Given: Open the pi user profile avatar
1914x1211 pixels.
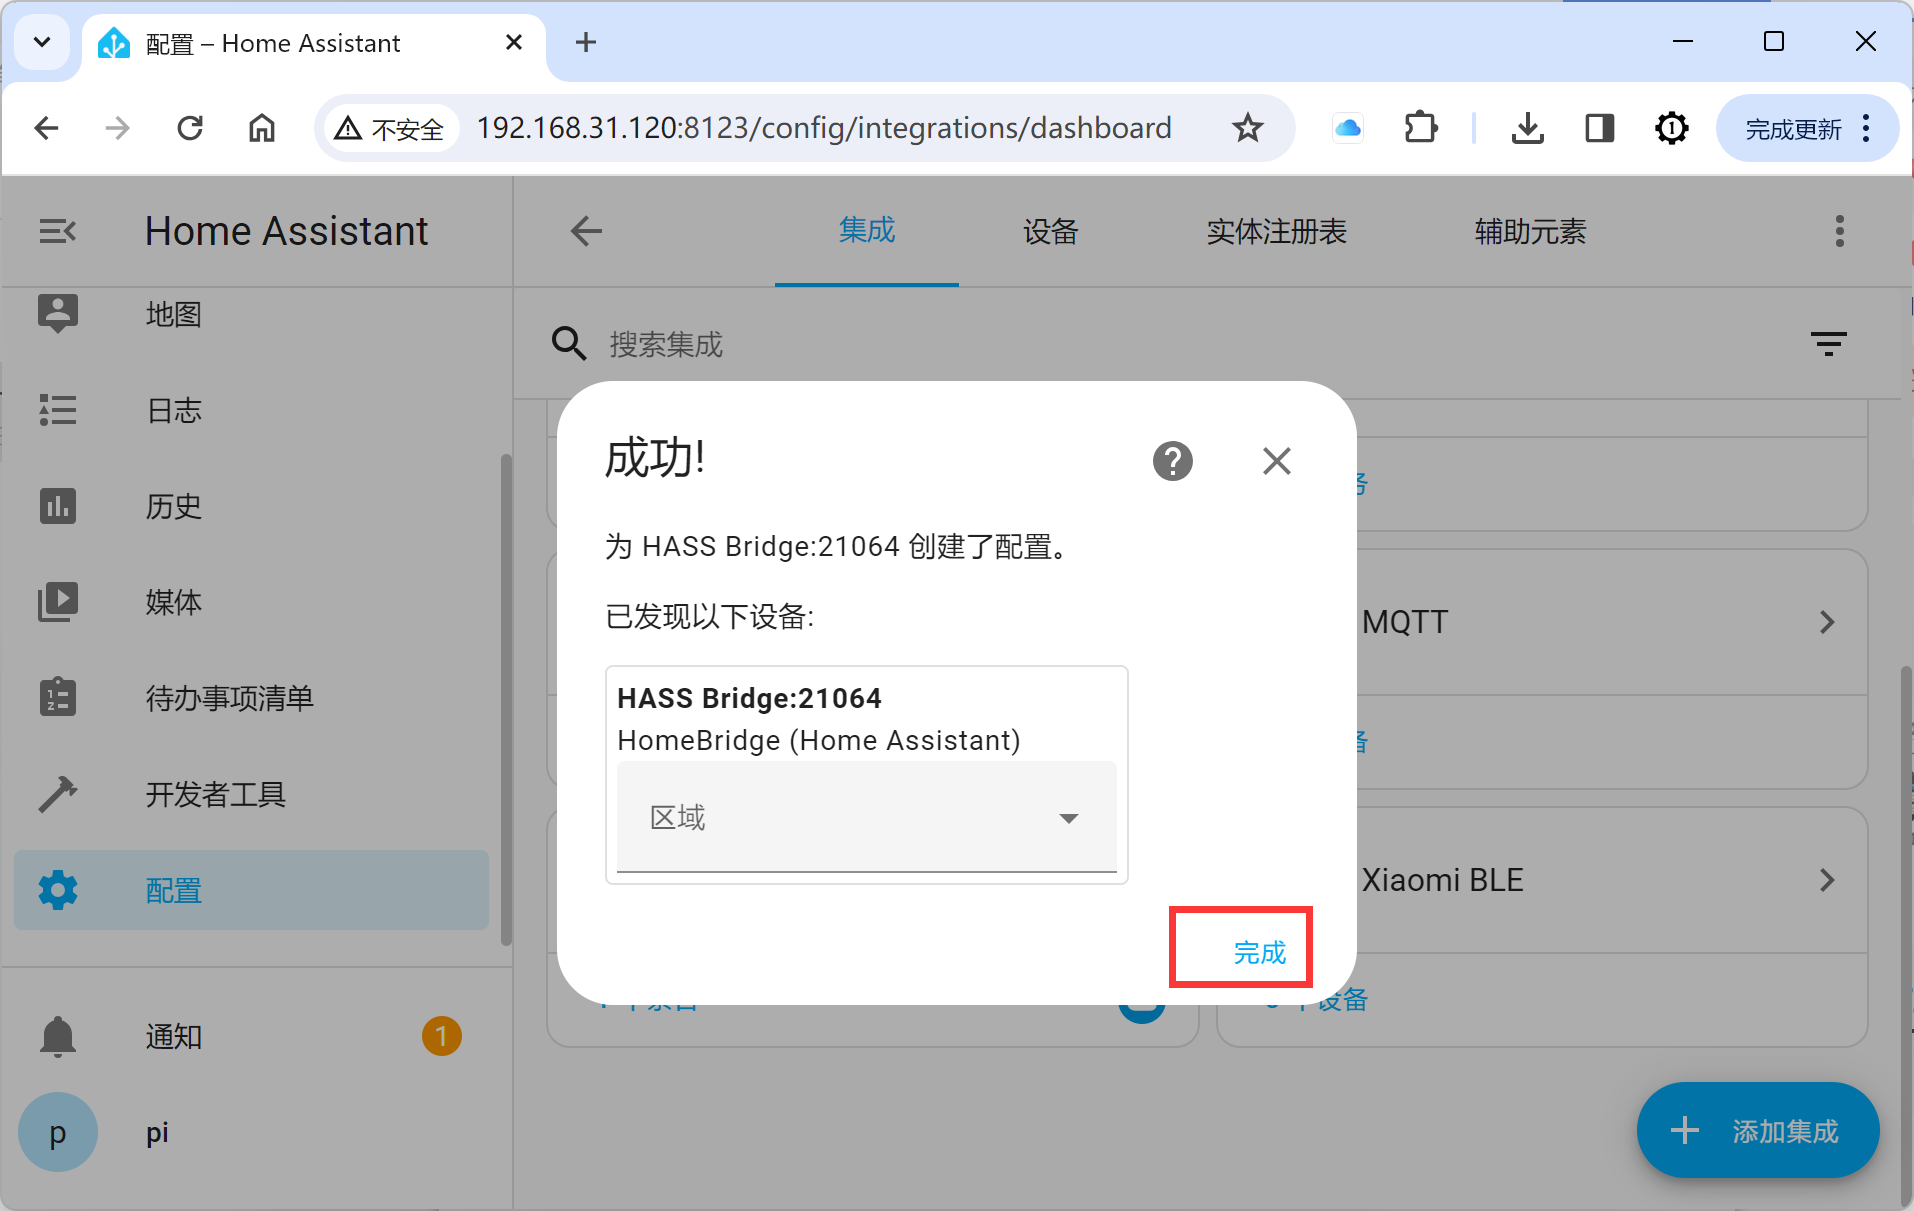Looking at the screenshot, I should pyautogui.click(x=58, y=1132).
